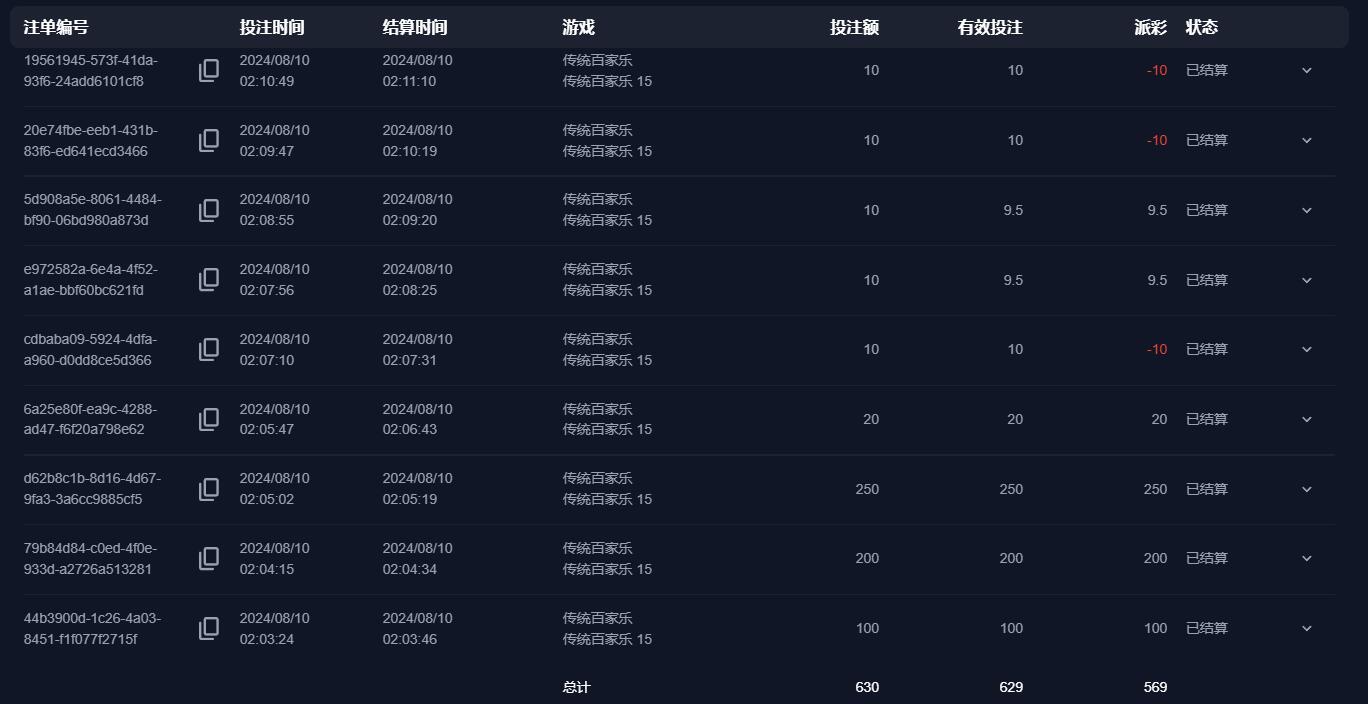Copy bet ID starting with e972582a
Screen dimensions: 1368x704
(208, 280)
